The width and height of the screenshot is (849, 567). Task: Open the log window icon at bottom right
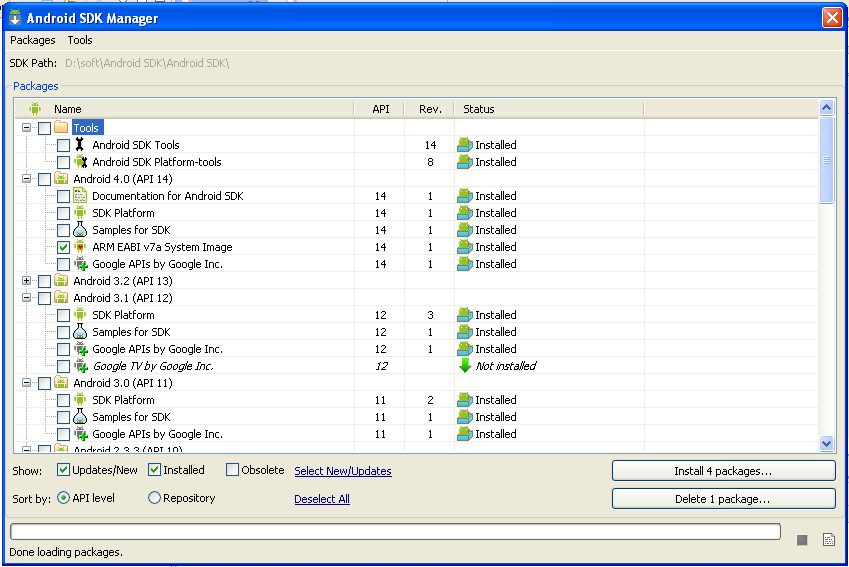point(828,539)
